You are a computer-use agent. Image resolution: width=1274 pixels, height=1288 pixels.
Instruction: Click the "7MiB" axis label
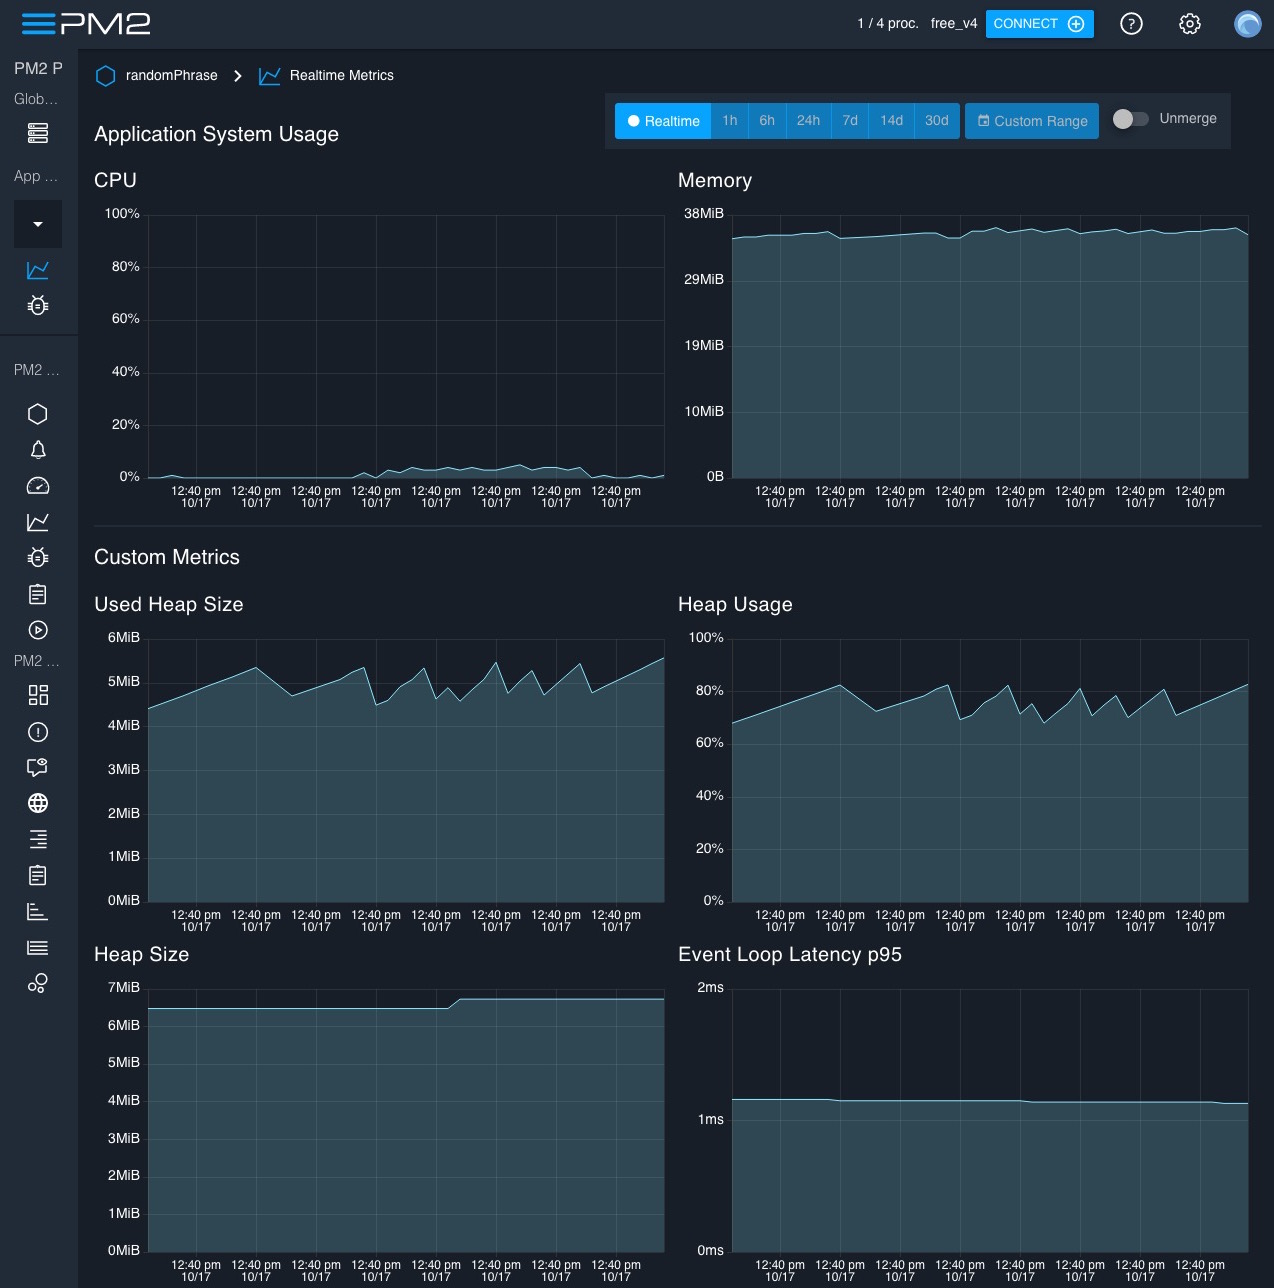click(x=124, y=988)
